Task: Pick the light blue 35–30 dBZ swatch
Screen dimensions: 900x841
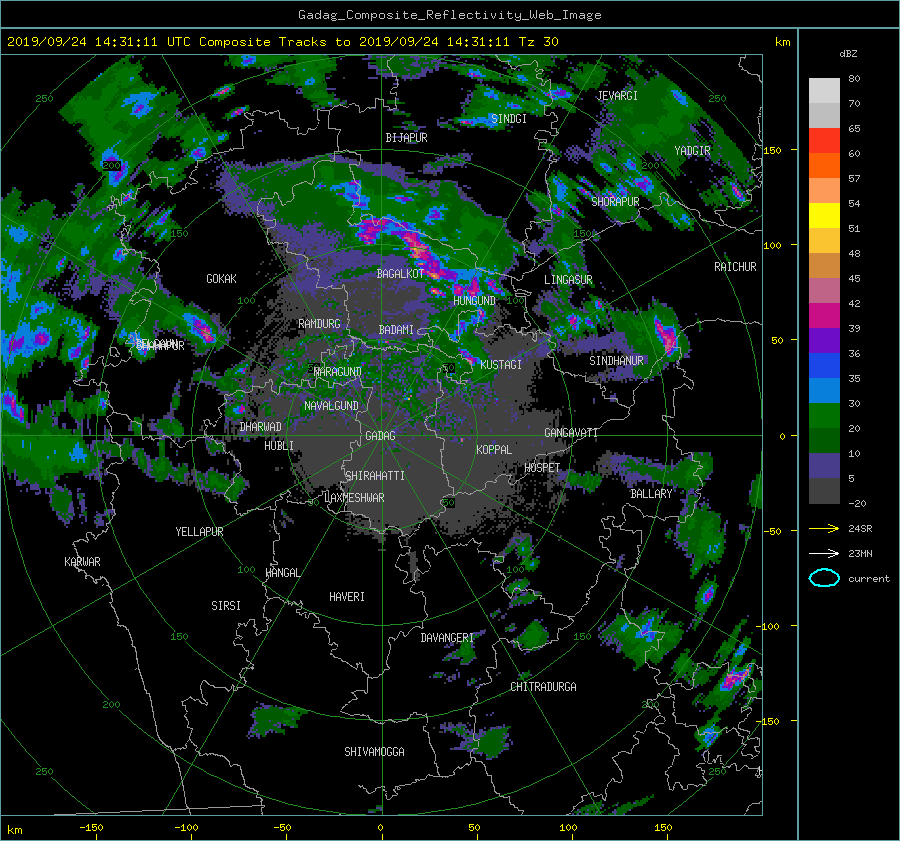Action: [824, 391]
